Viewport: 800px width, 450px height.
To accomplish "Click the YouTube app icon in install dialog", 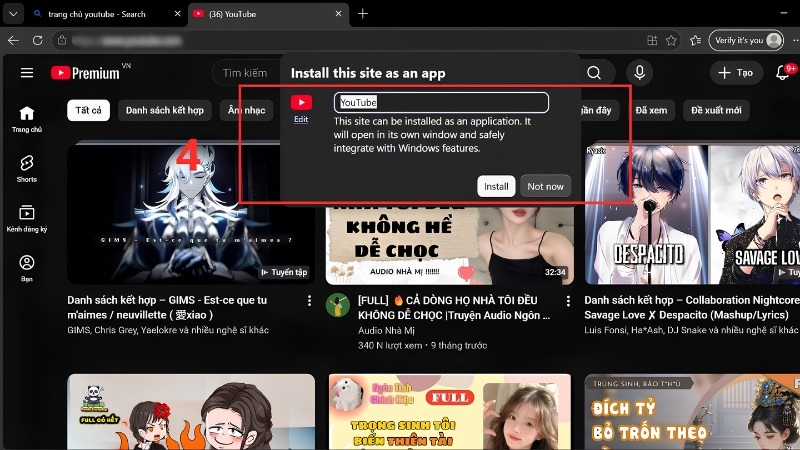I will pos(302,103).
